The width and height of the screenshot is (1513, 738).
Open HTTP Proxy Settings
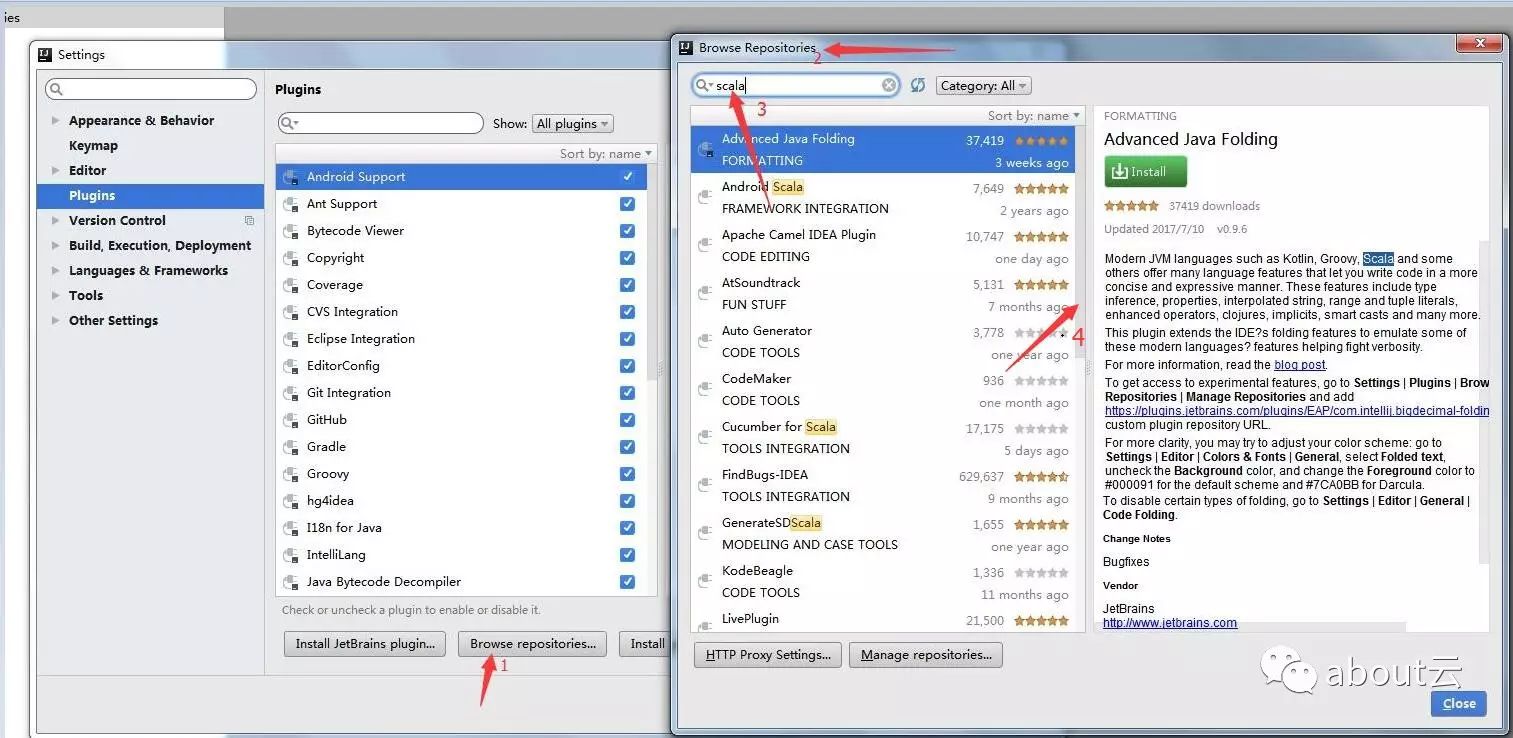[x=768, y=655]
